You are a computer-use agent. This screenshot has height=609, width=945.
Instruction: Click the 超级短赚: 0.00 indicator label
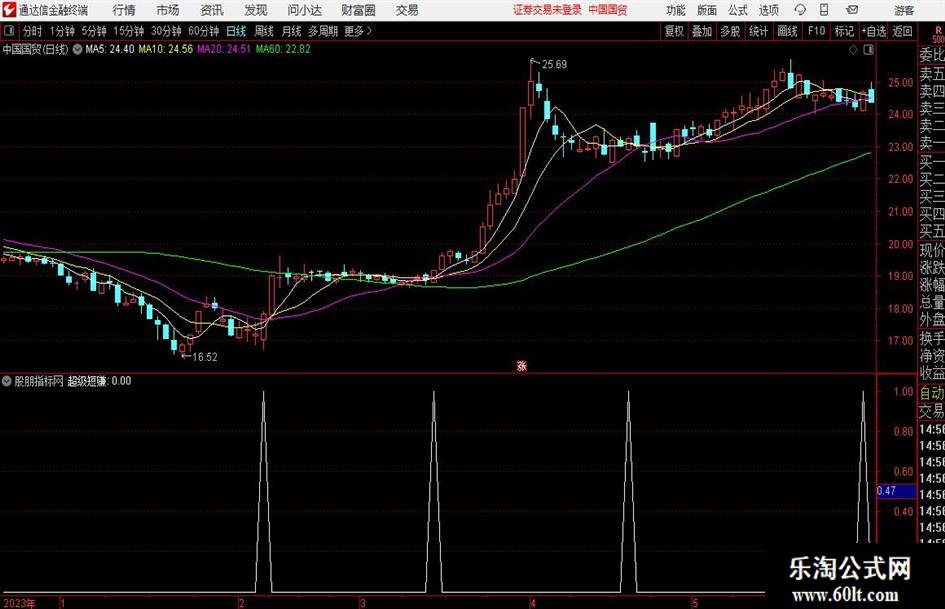(99, 381)
